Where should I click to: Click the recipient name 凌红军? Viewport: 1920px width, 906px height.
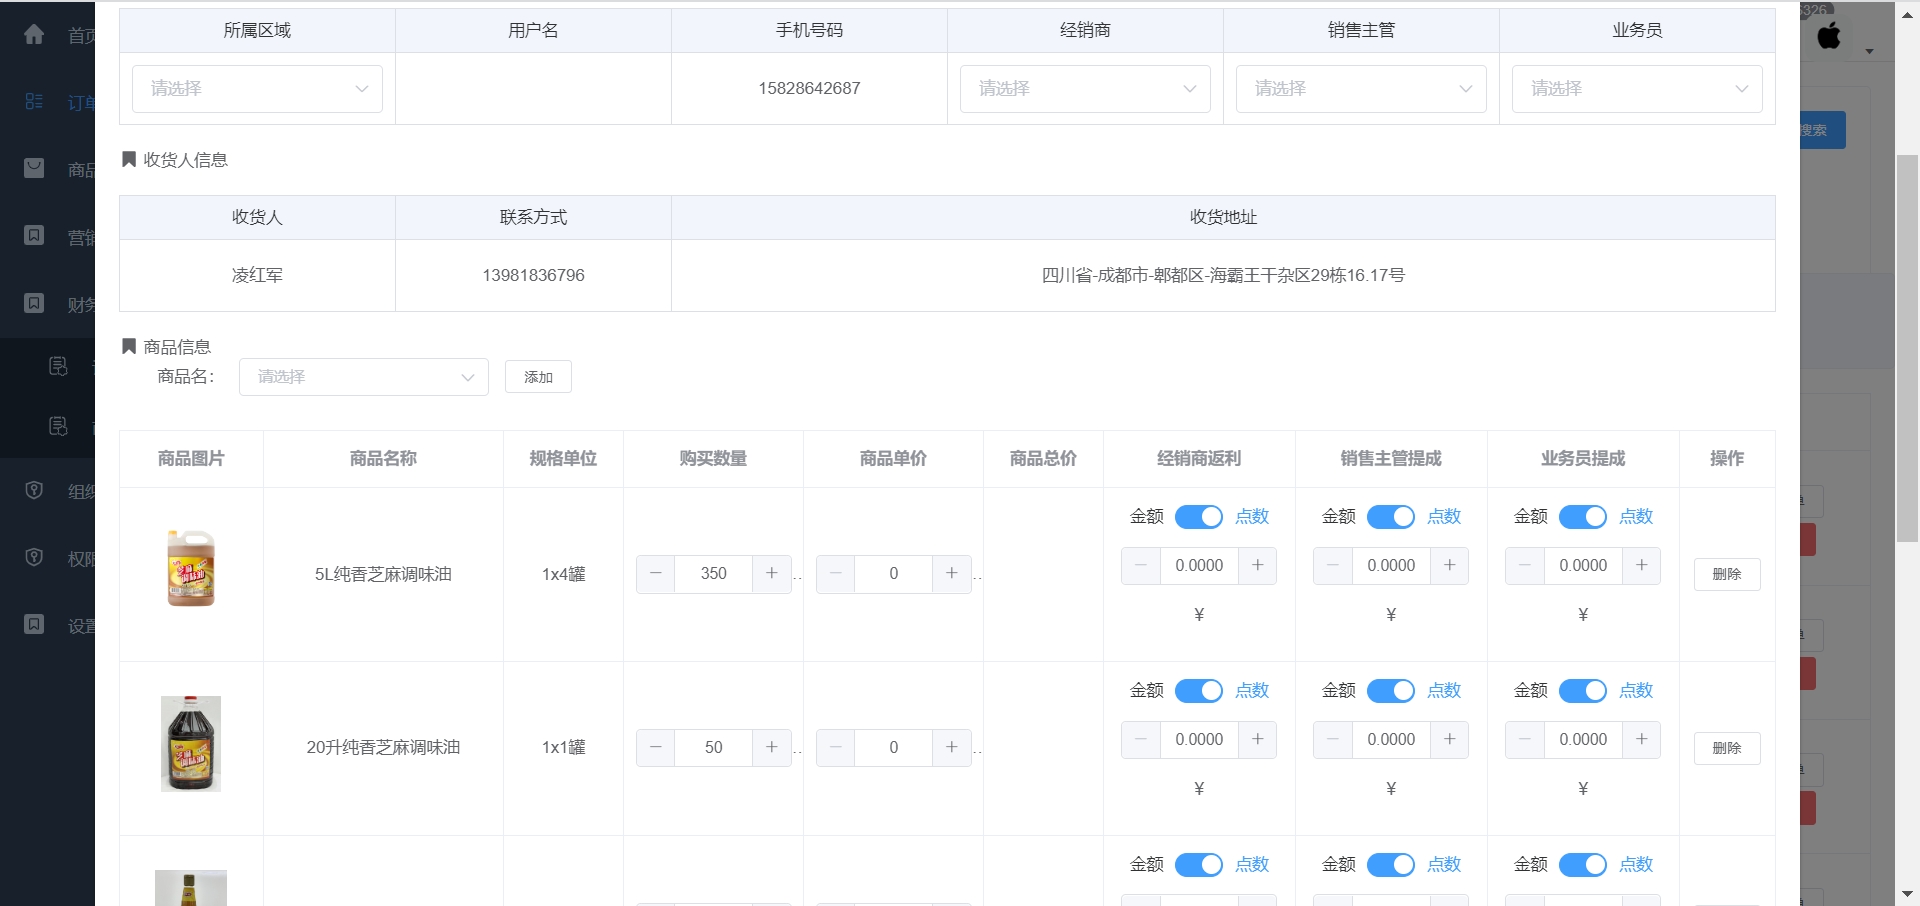(257, 275)
